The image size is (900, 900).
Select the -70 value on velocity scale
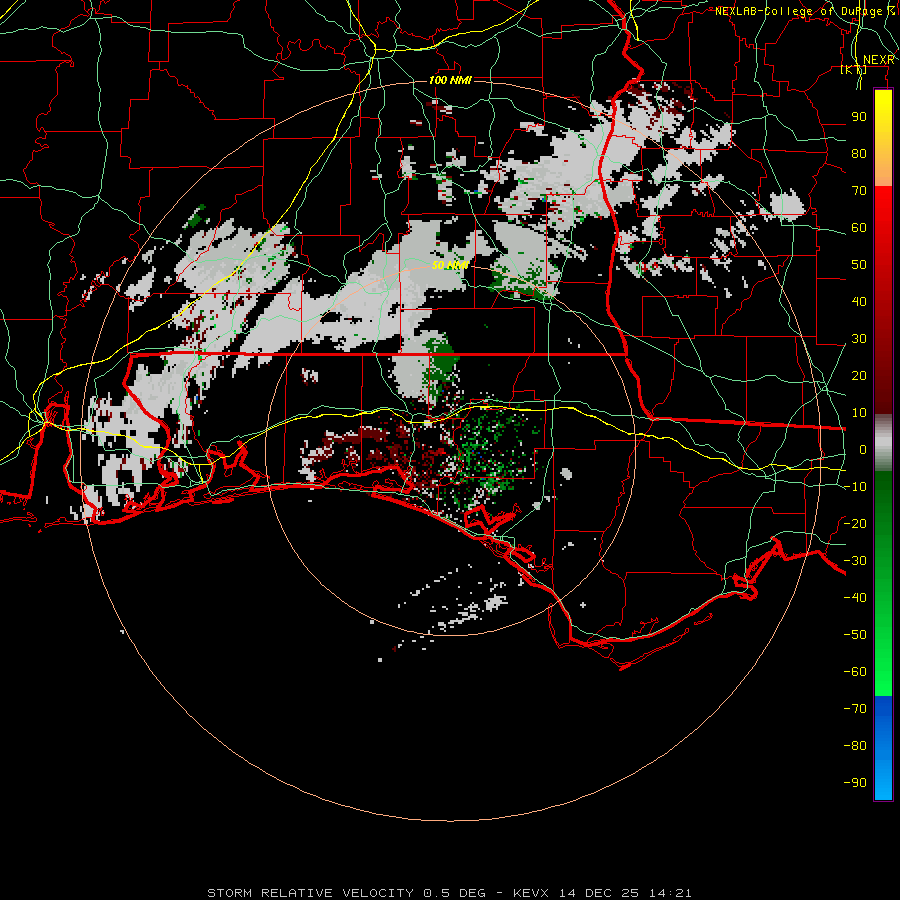pos(855,708)
